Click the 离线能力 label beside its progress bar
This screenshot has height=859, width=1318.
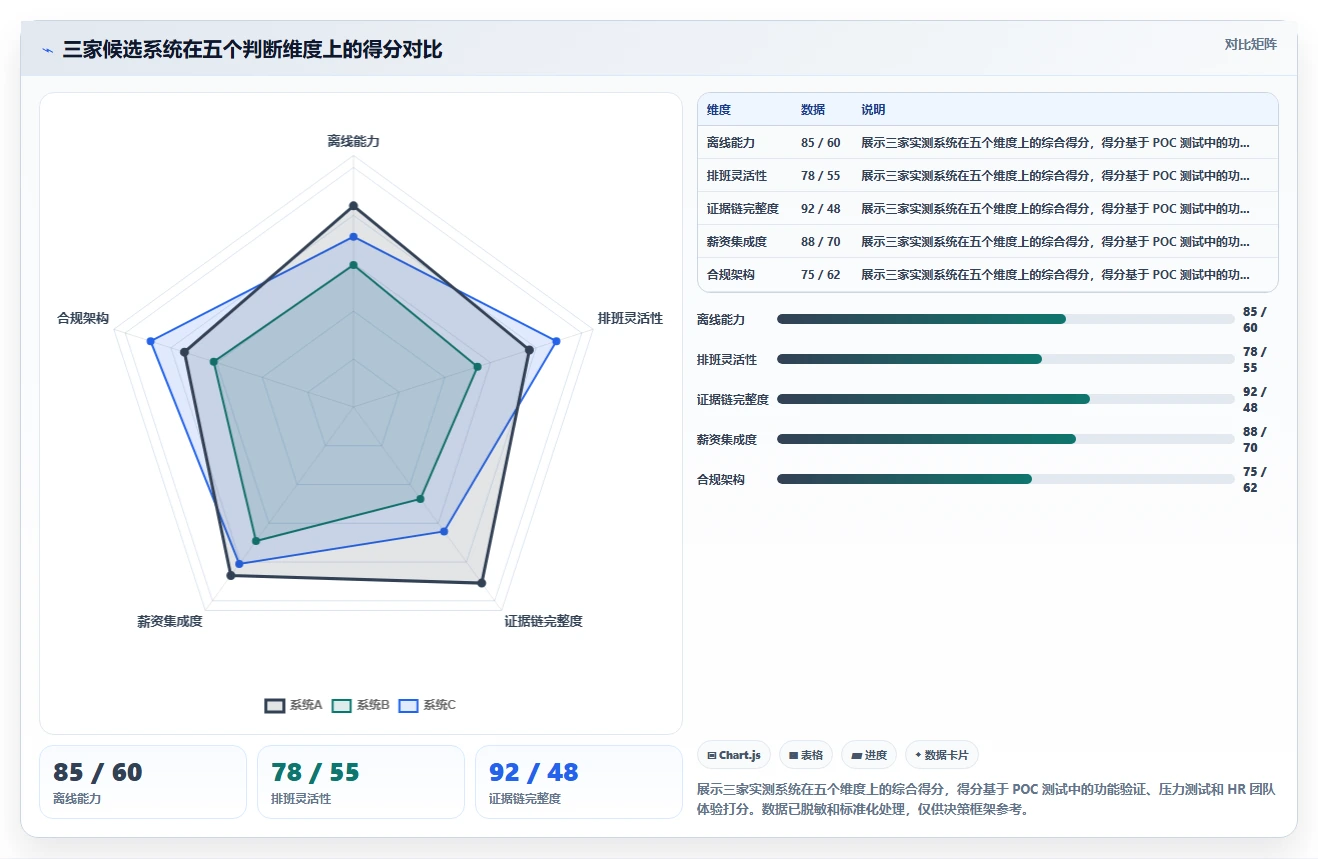(x=721, y=320)
